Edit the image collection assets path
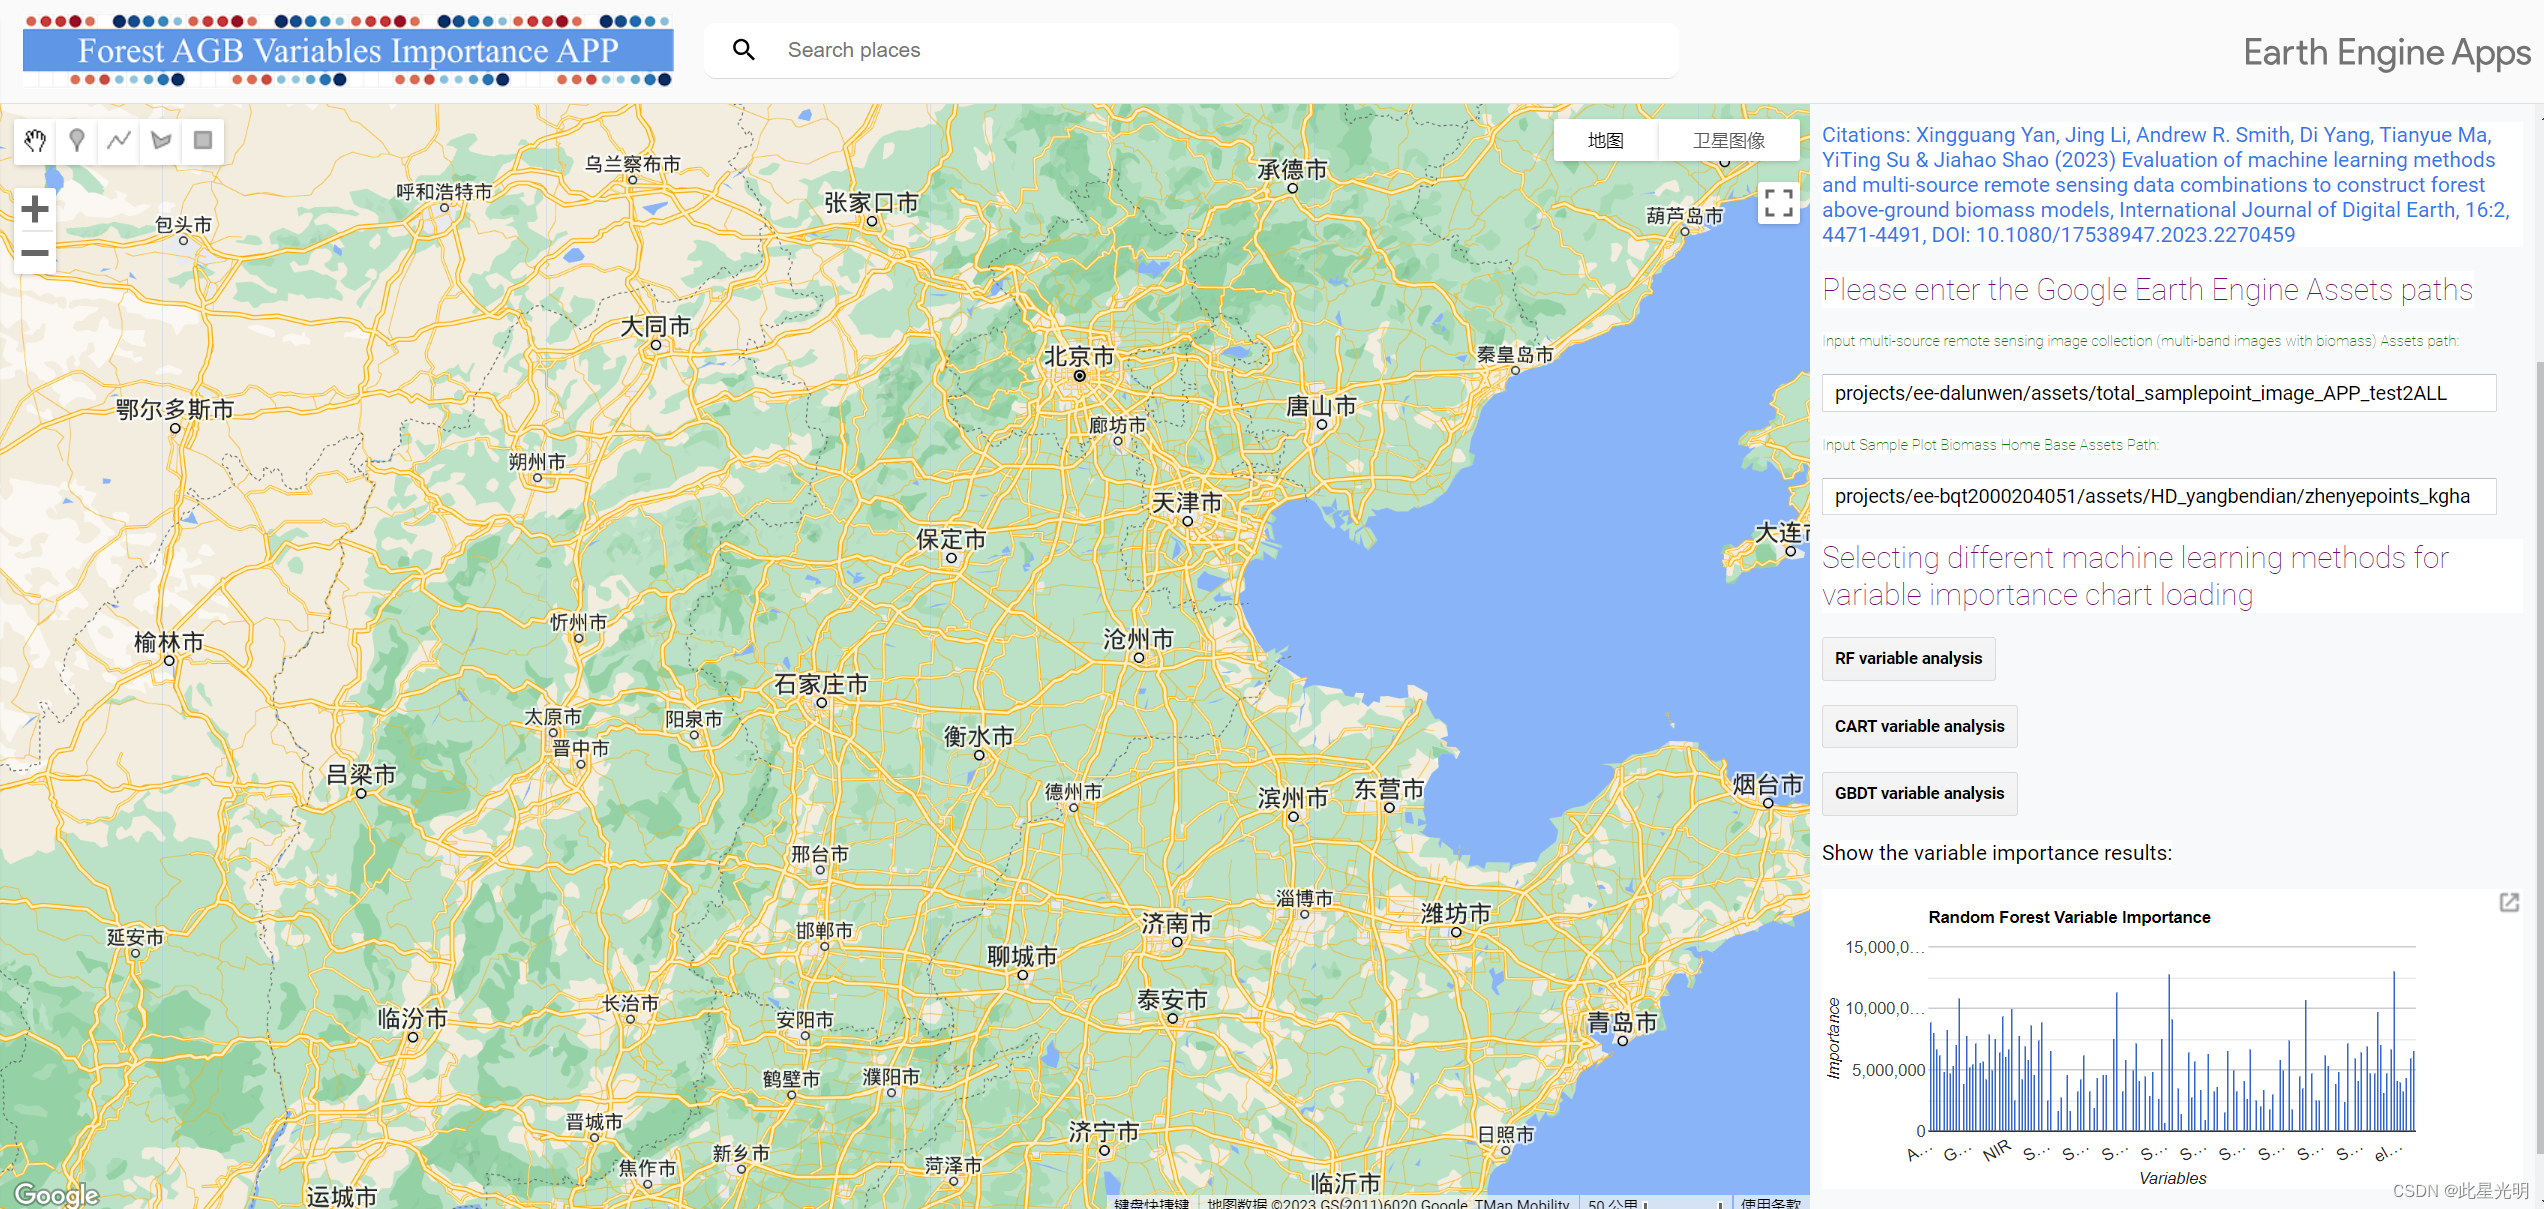The width and height of the screenshot is (2544, 1209). tap(2158, 393)
